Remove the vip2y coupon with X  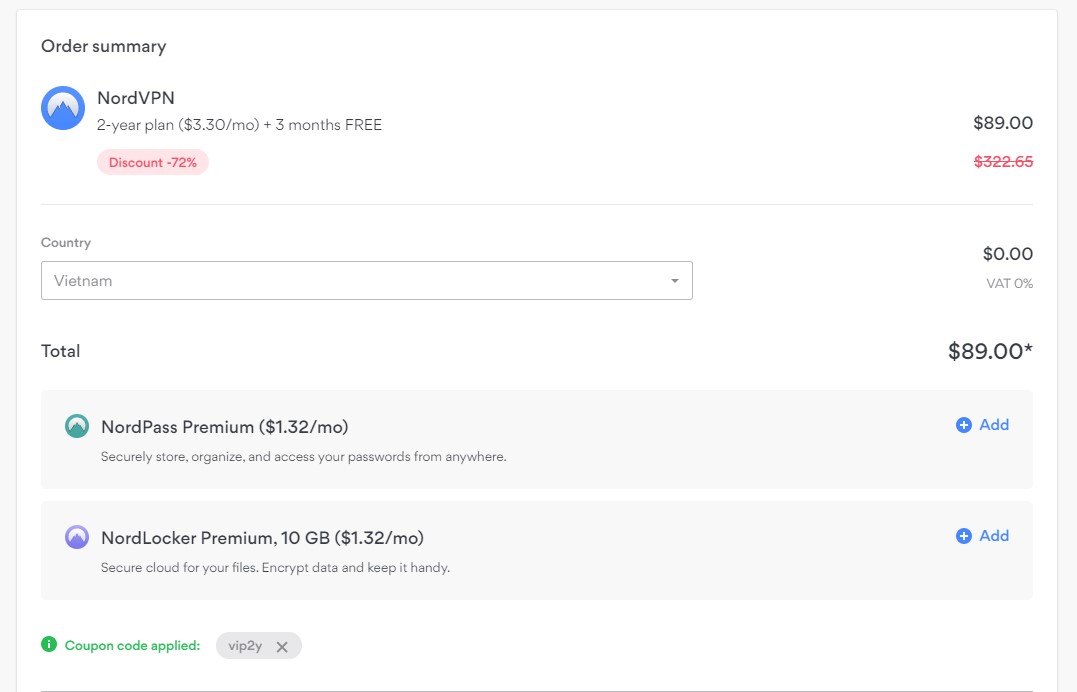coord(282,647)
